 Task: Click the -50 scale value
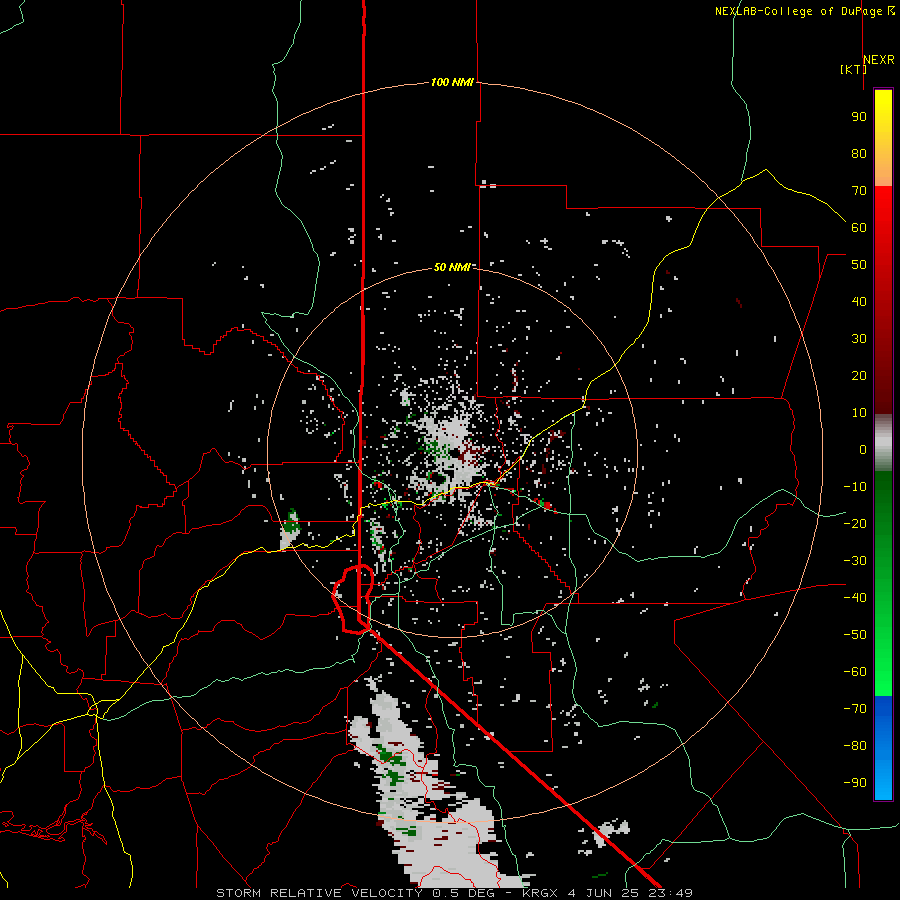point(855,635)
